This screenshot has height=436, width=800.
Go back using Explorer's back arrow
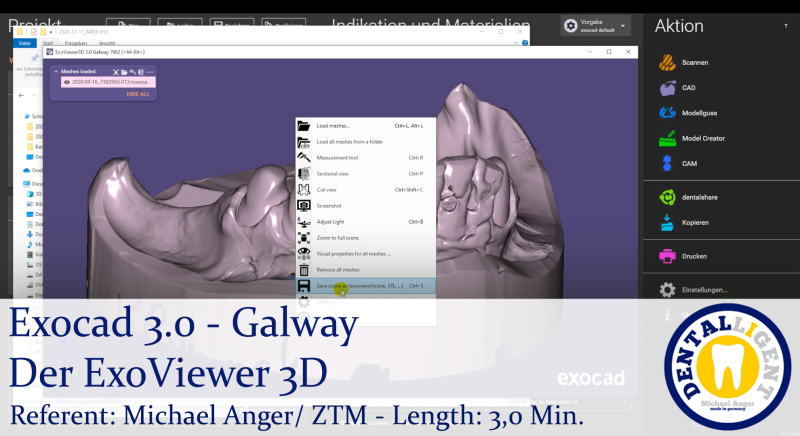21,95
